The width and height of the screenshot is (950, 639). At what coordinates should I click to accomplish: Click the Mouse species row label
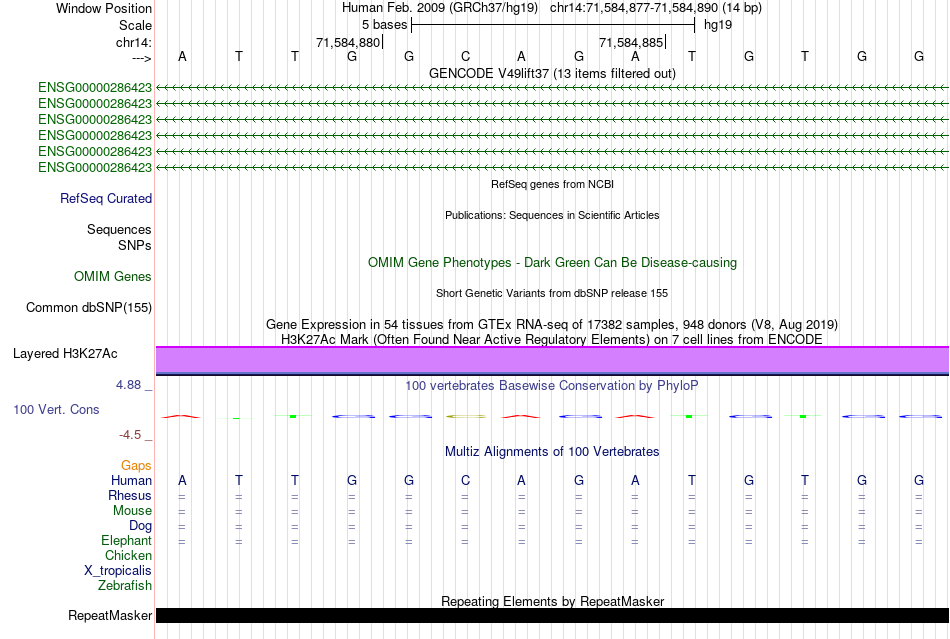132,511
